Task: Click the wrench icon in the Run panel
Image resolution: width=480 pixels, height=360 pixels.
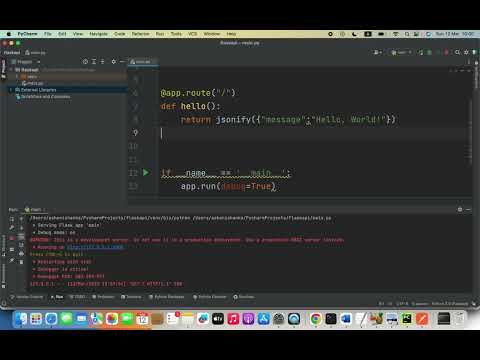Action: [x=12, y=227]
